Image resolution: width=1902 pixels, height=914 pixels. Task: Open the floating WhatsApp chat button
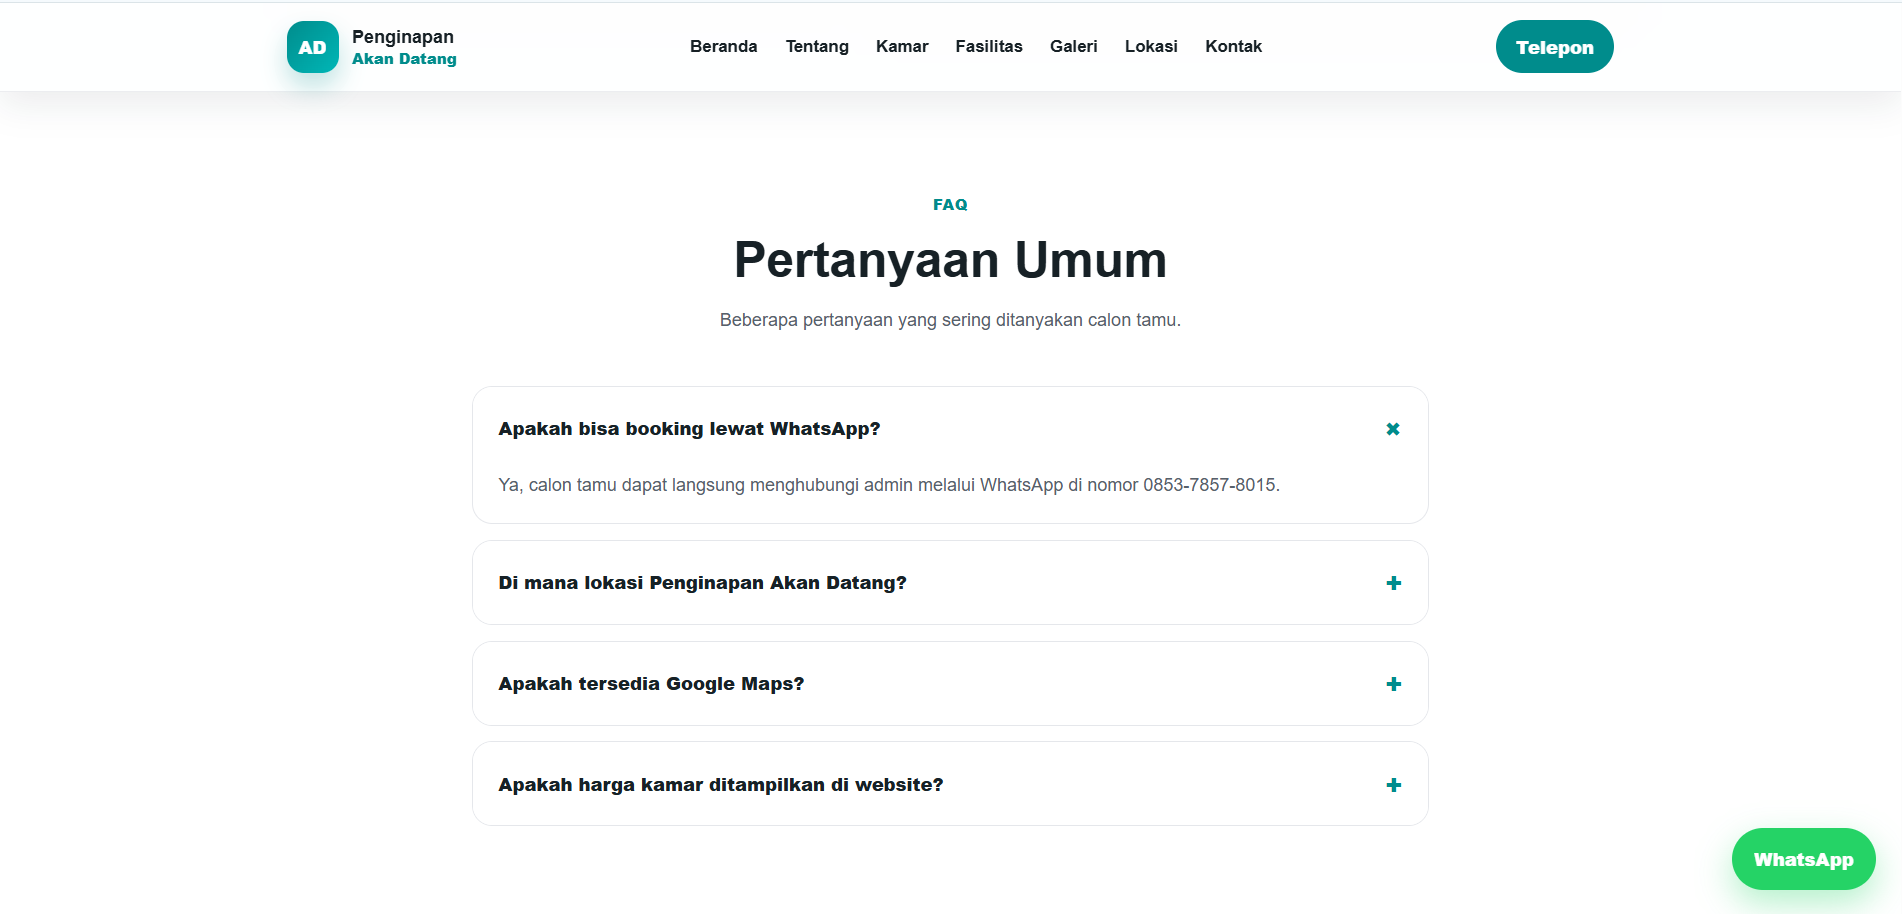point(1803,859)
